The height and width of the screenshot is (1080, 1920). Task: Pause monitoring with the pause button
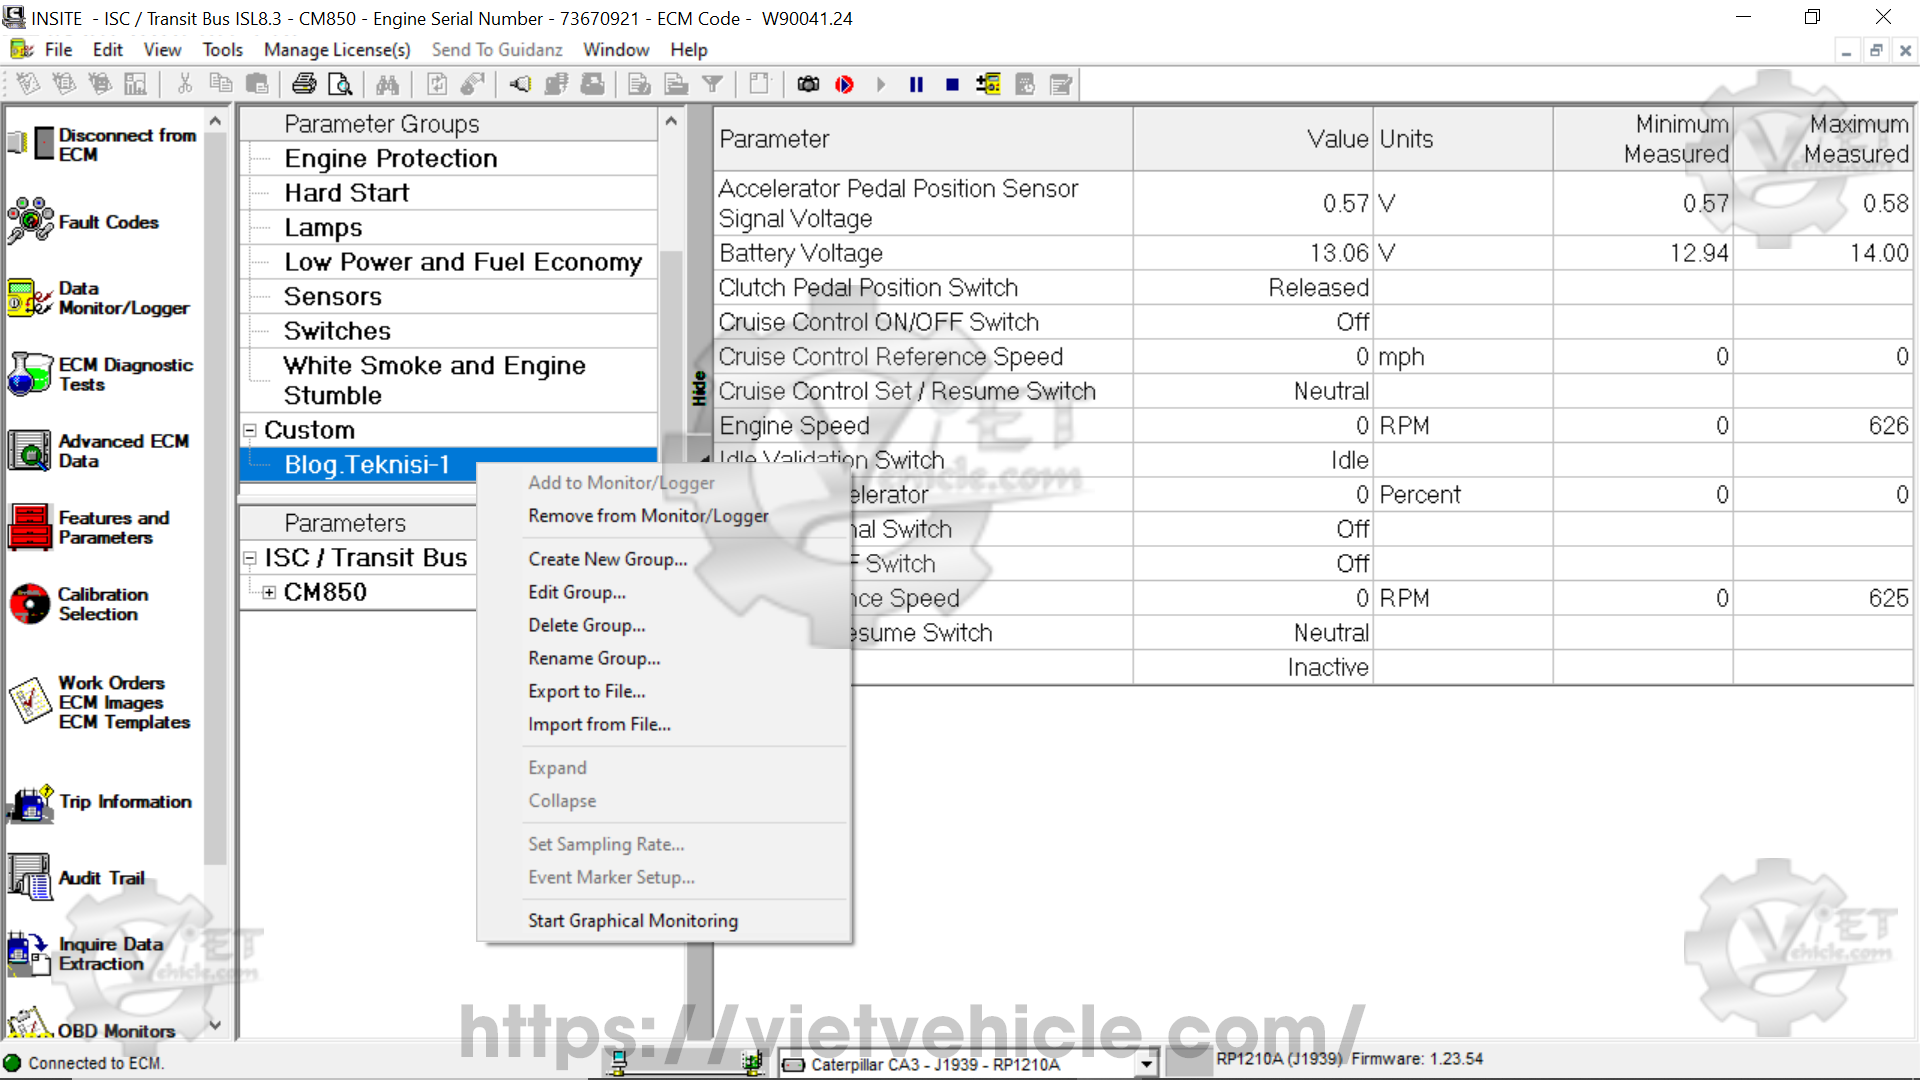coord(916,85)
